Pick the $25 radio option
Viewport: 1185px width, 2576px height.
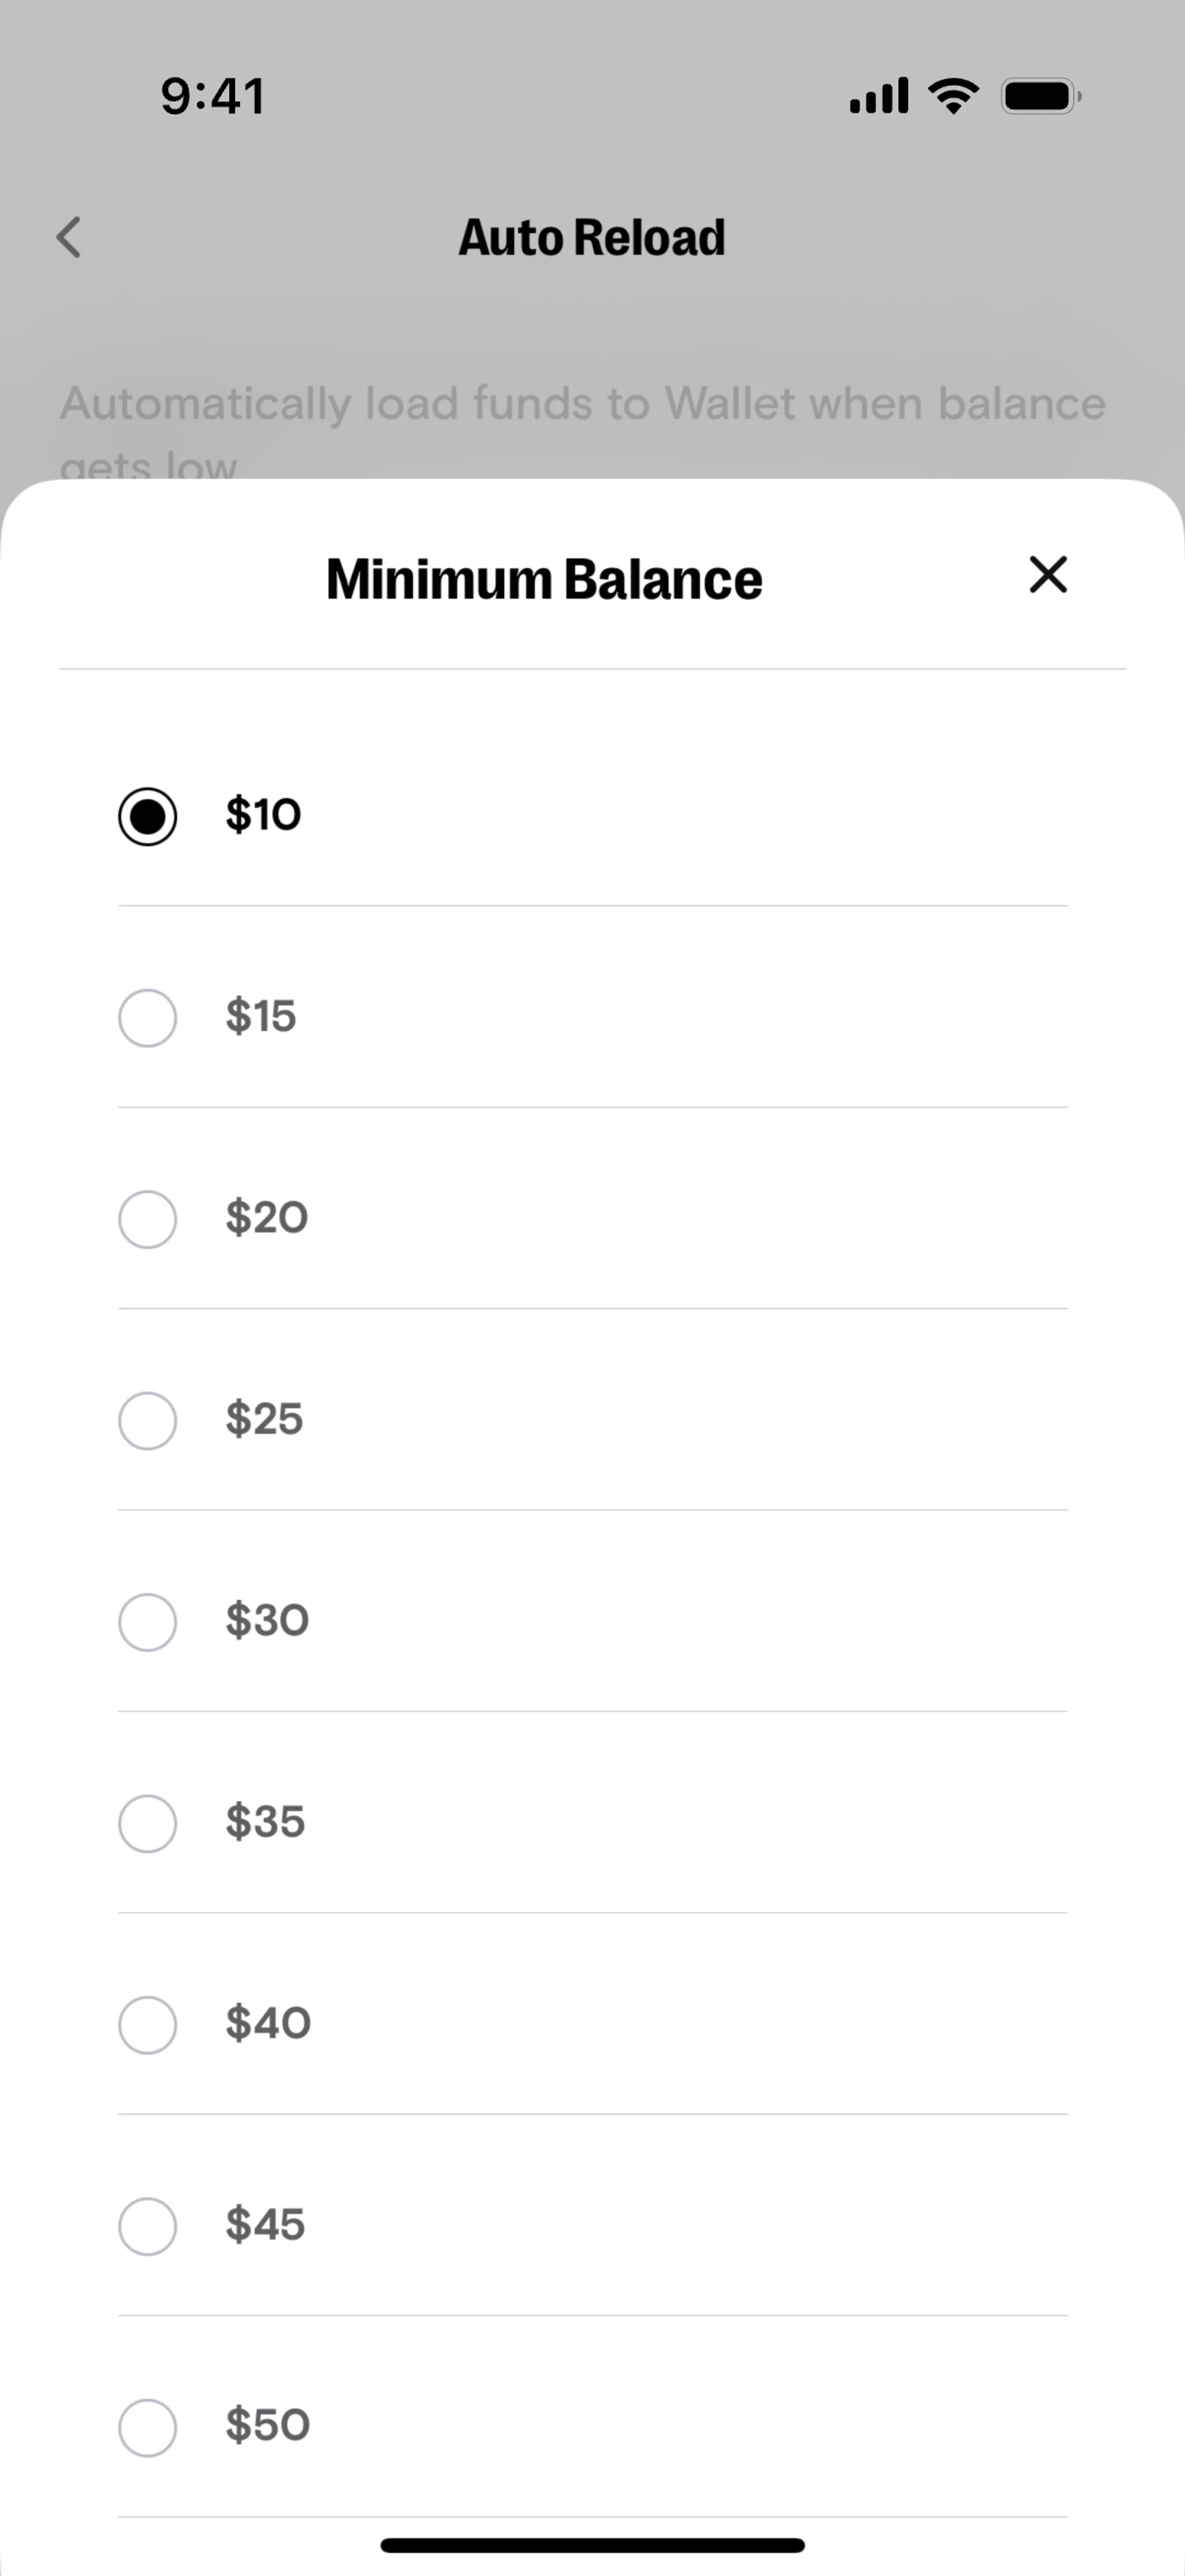pos(148,1420)
